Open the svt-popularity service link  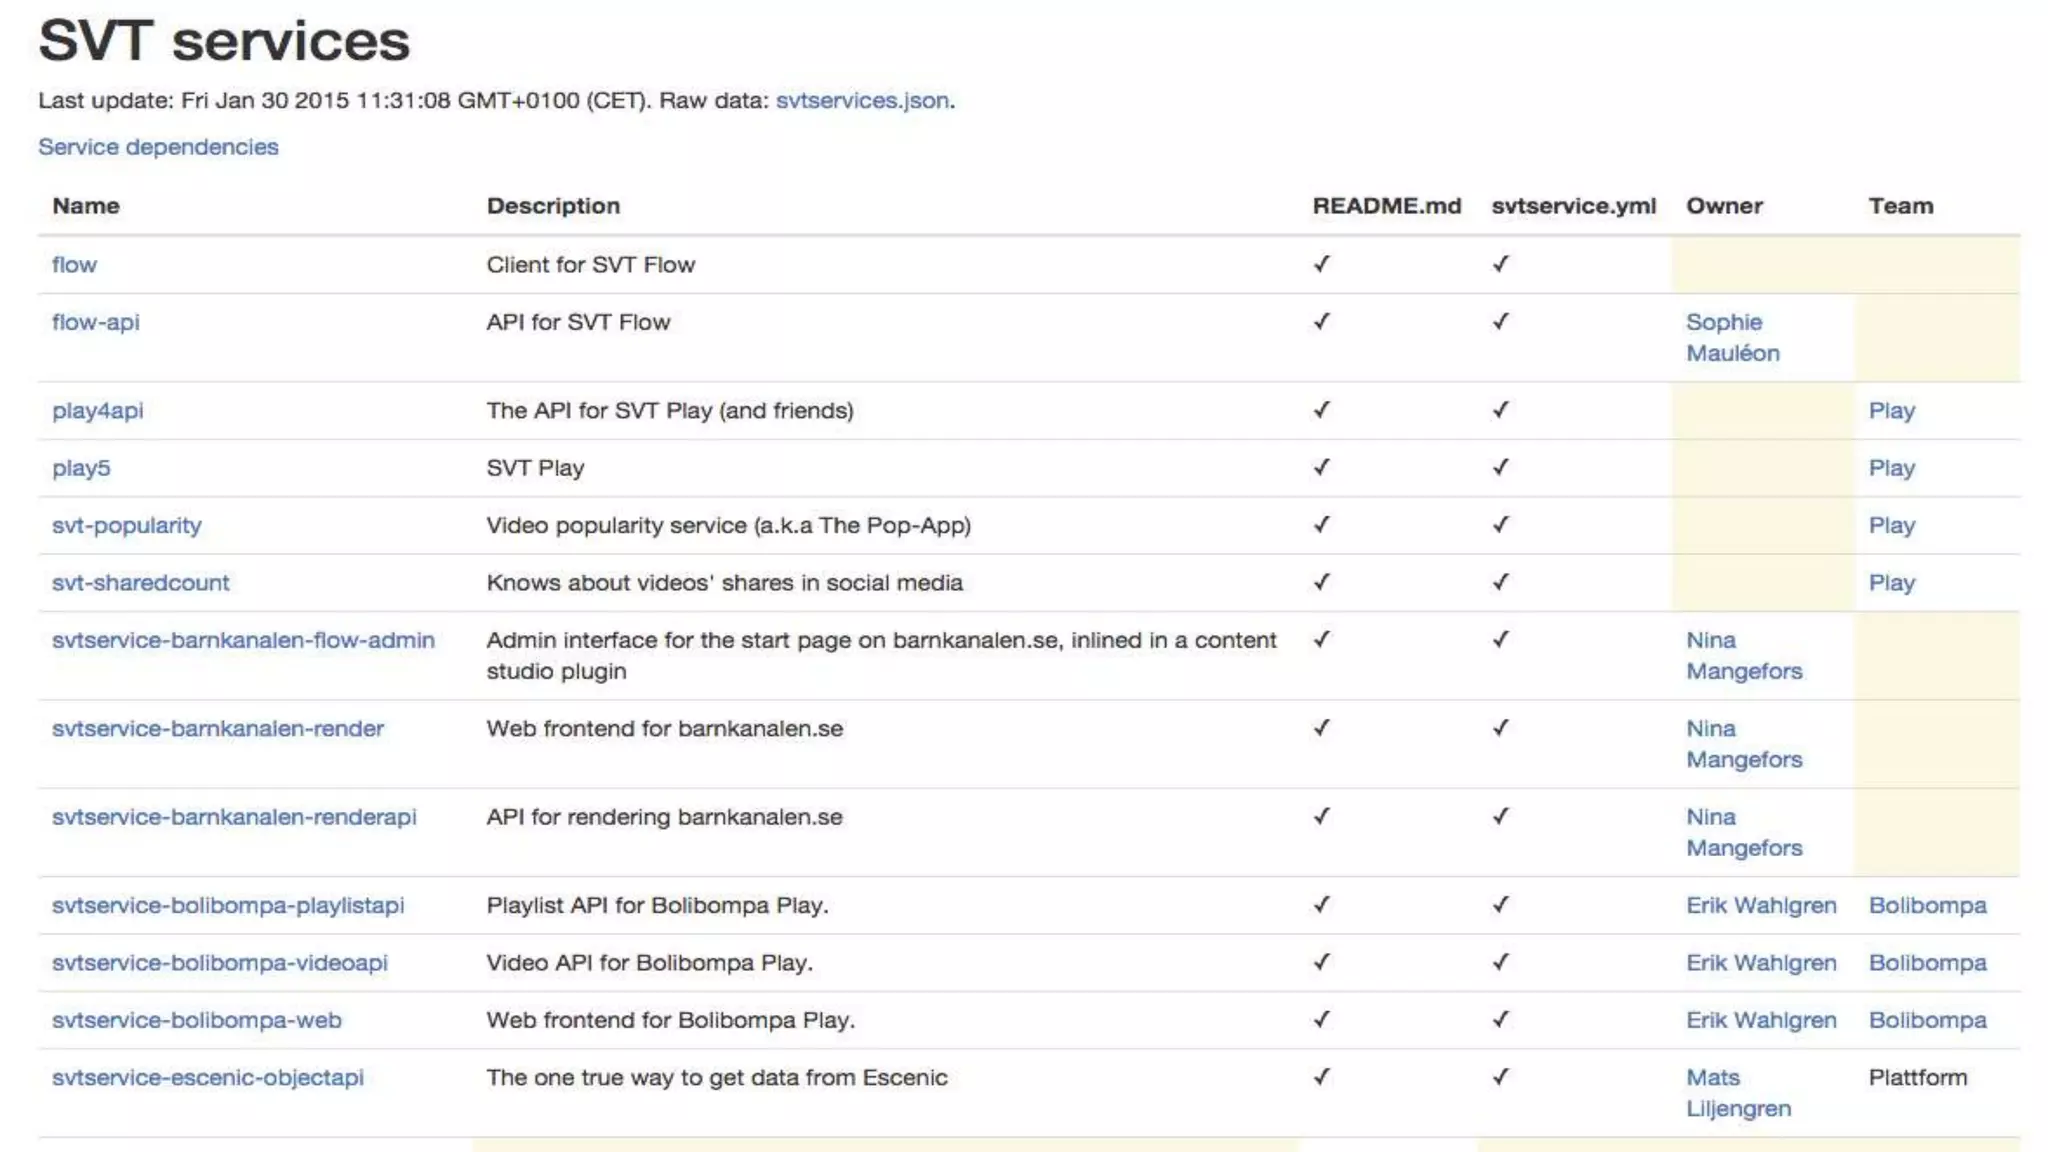pyautogui.click(x=126, y=526)
